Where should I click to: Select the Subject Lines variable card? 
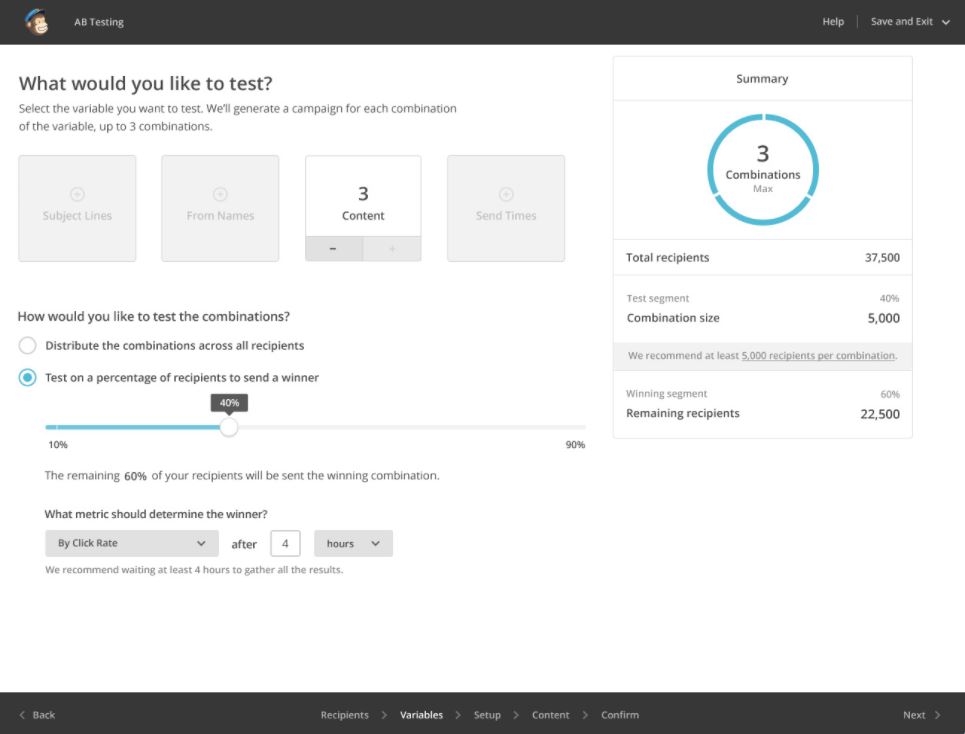tap(77, 208)
